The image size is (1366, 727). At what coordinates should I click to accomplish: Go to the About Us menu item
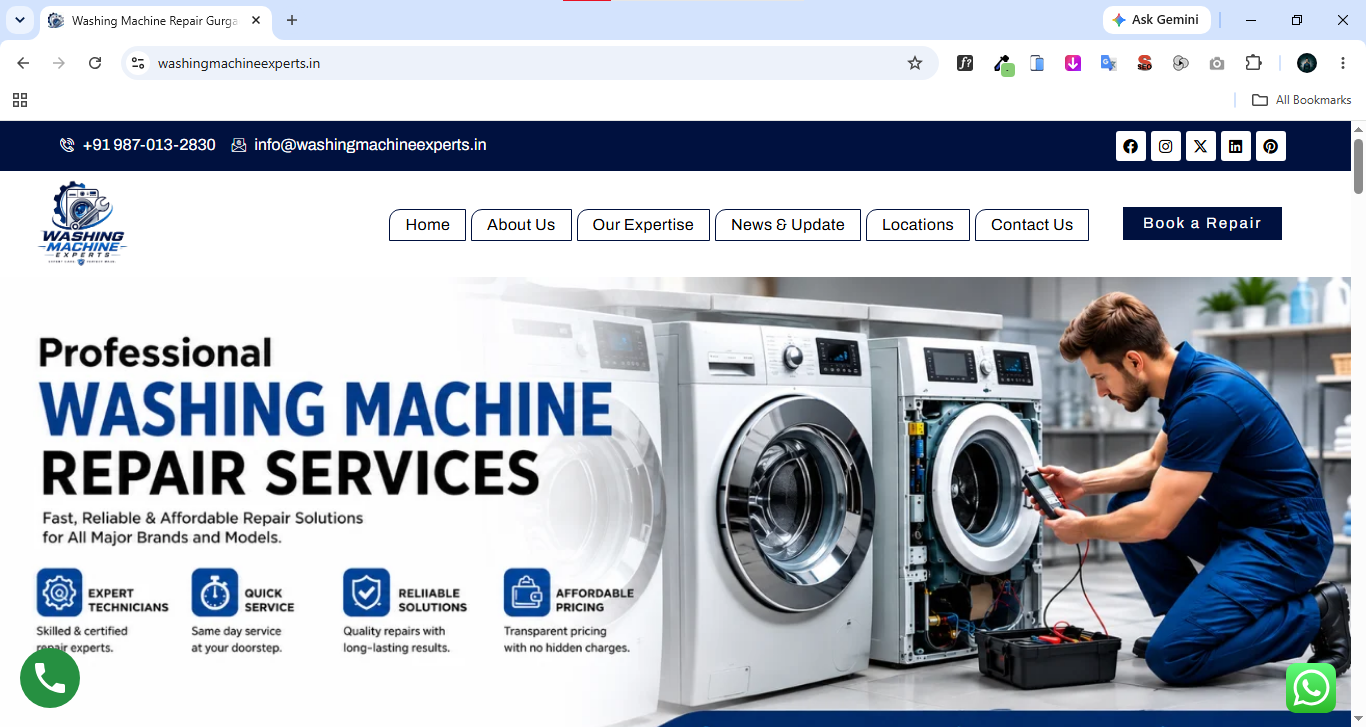click(x=521, y=225)
